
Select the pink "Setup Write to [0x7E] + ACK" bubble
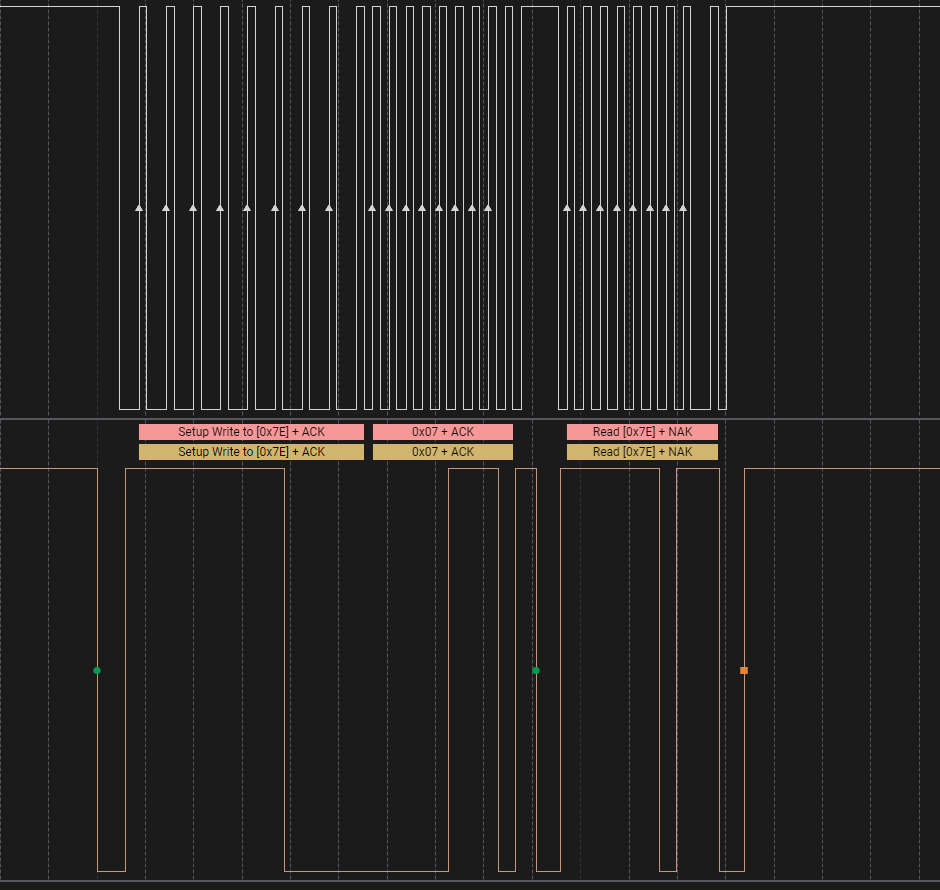coord(251,432)
